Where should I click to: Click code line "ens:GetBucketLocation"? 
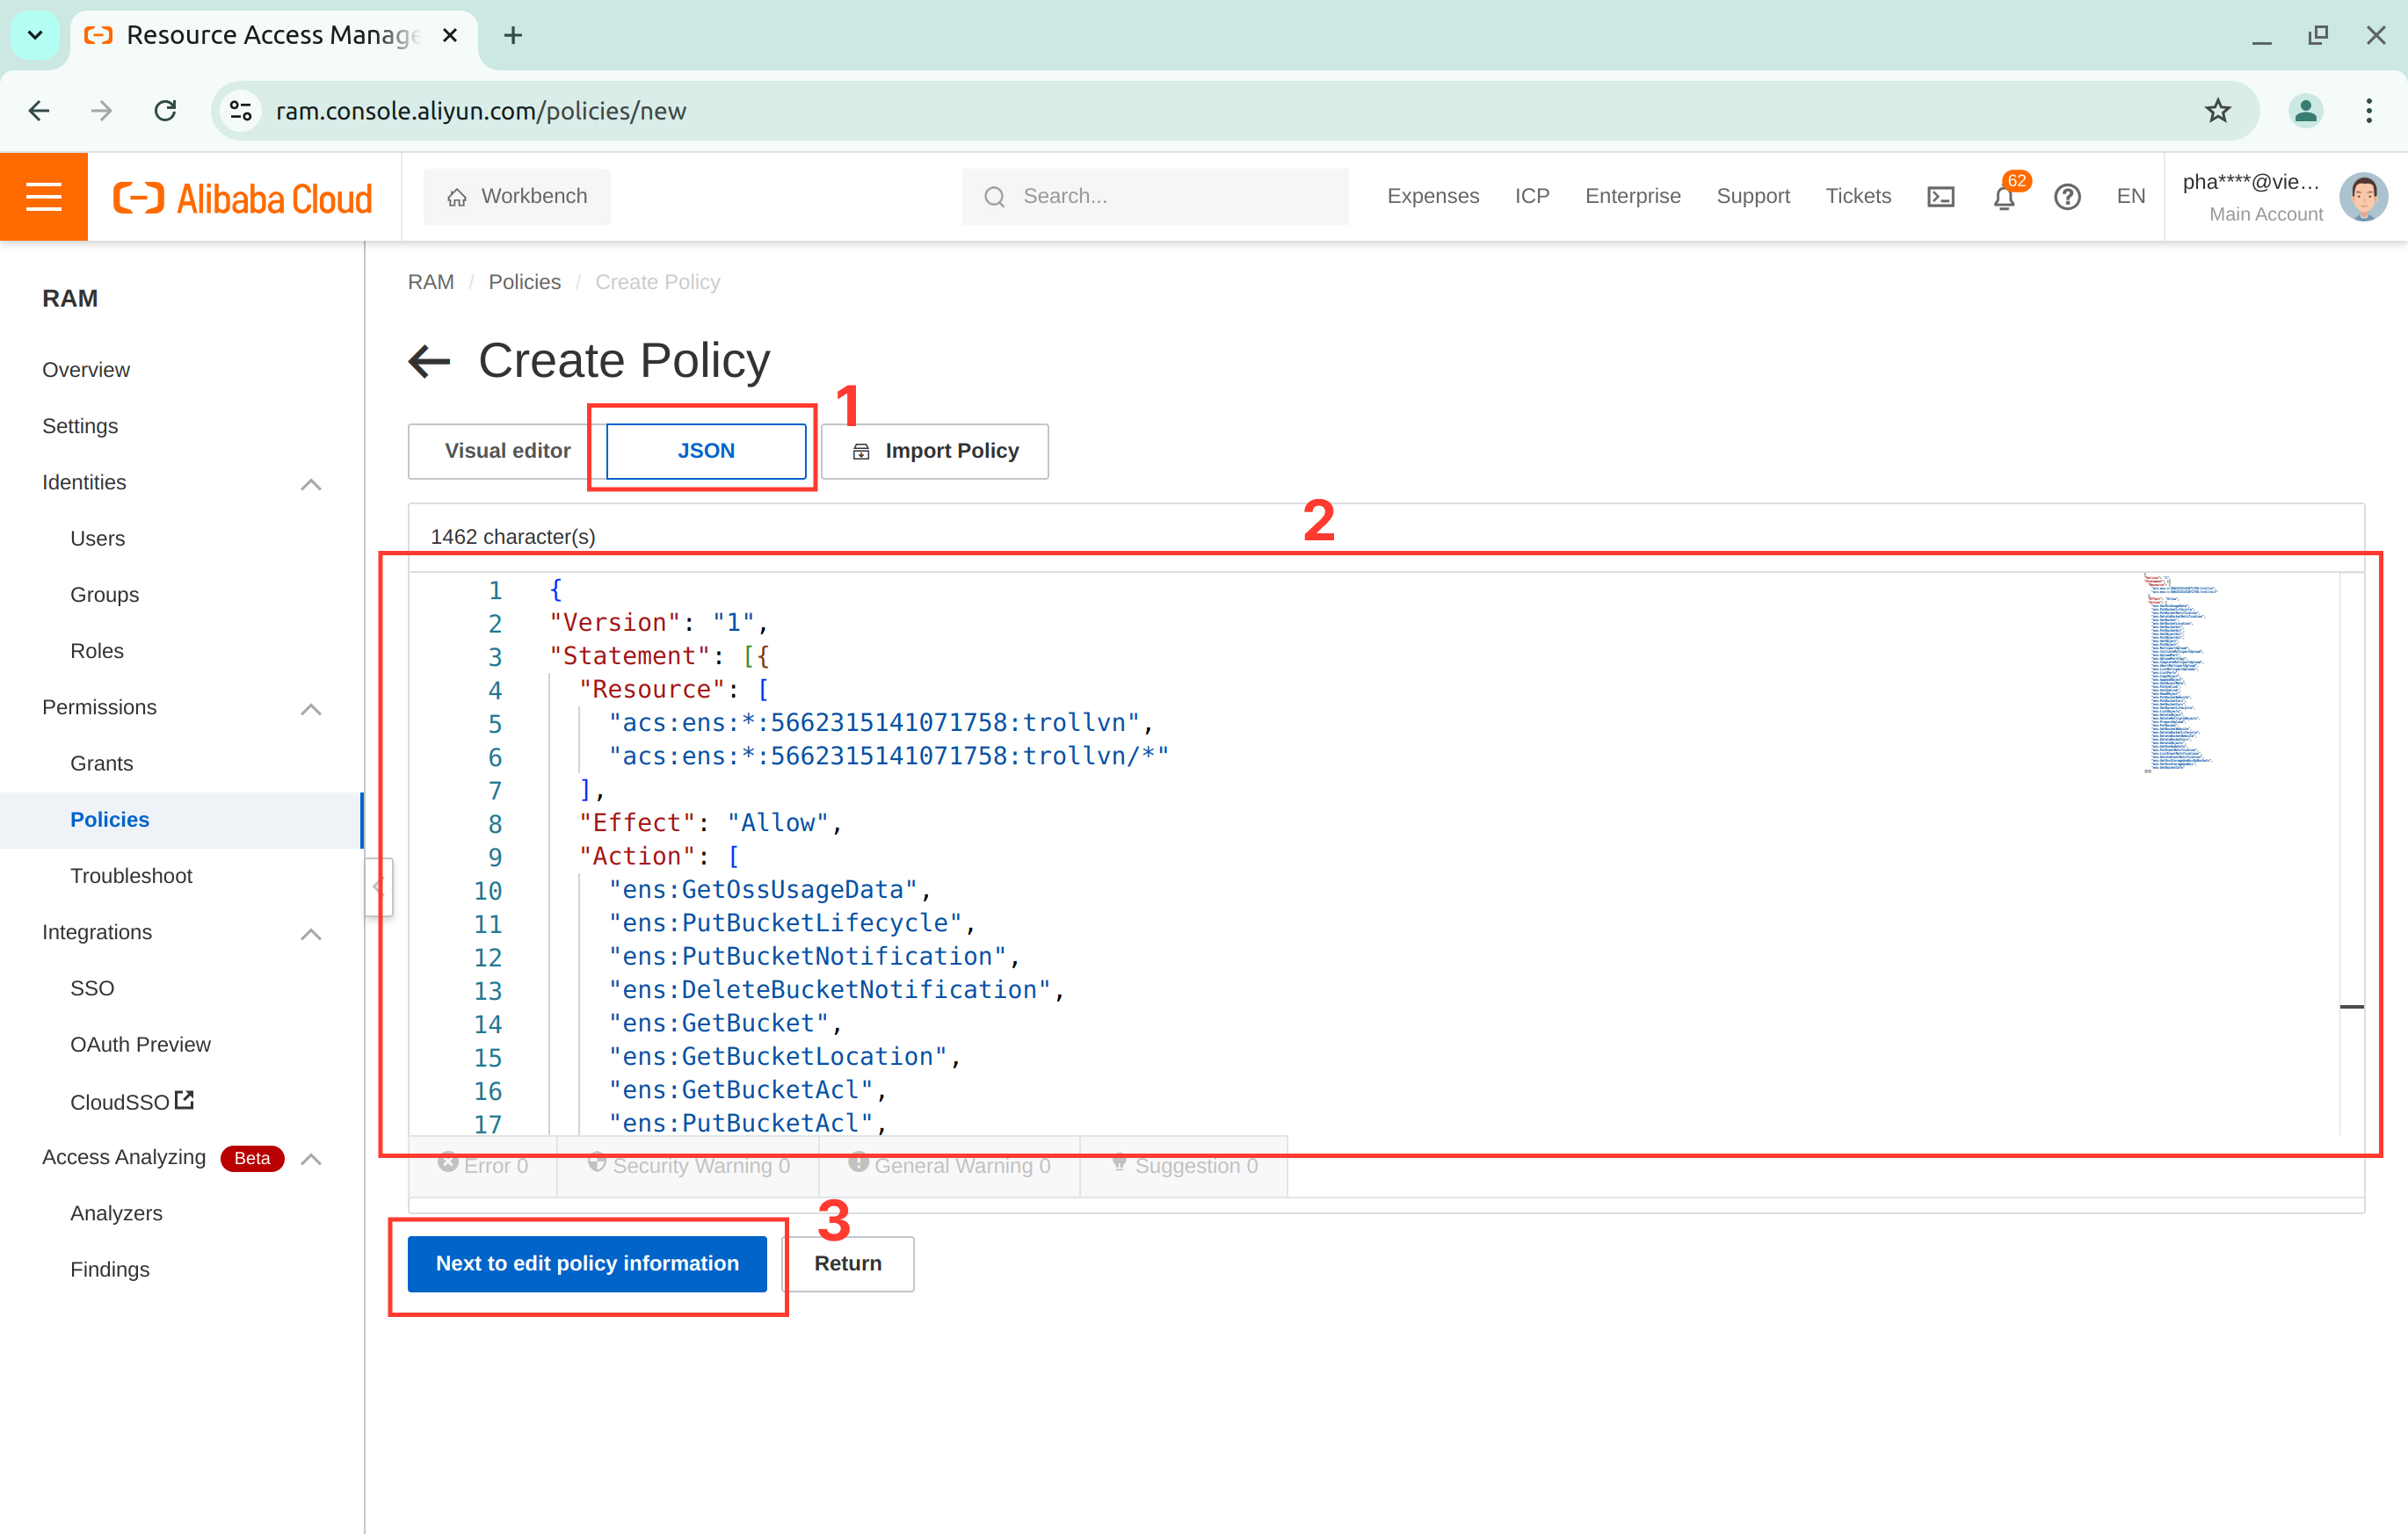click(x=783, y=1056)
